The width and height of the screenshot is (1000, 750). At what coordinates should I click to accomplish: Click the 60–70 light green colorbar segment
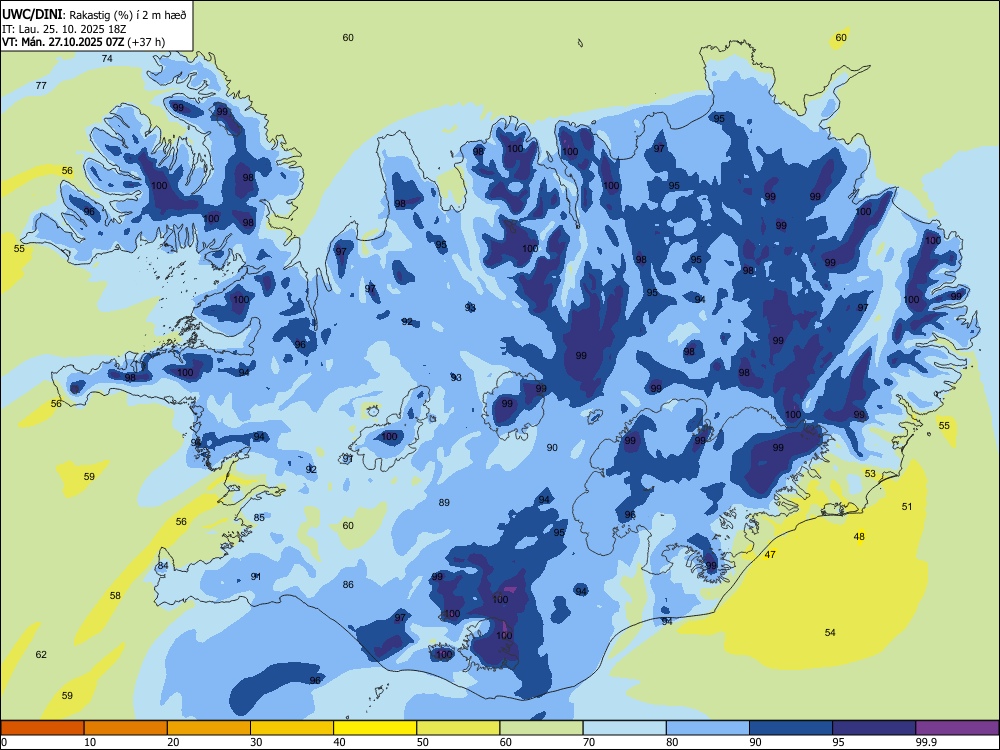[x=541, y=728]
